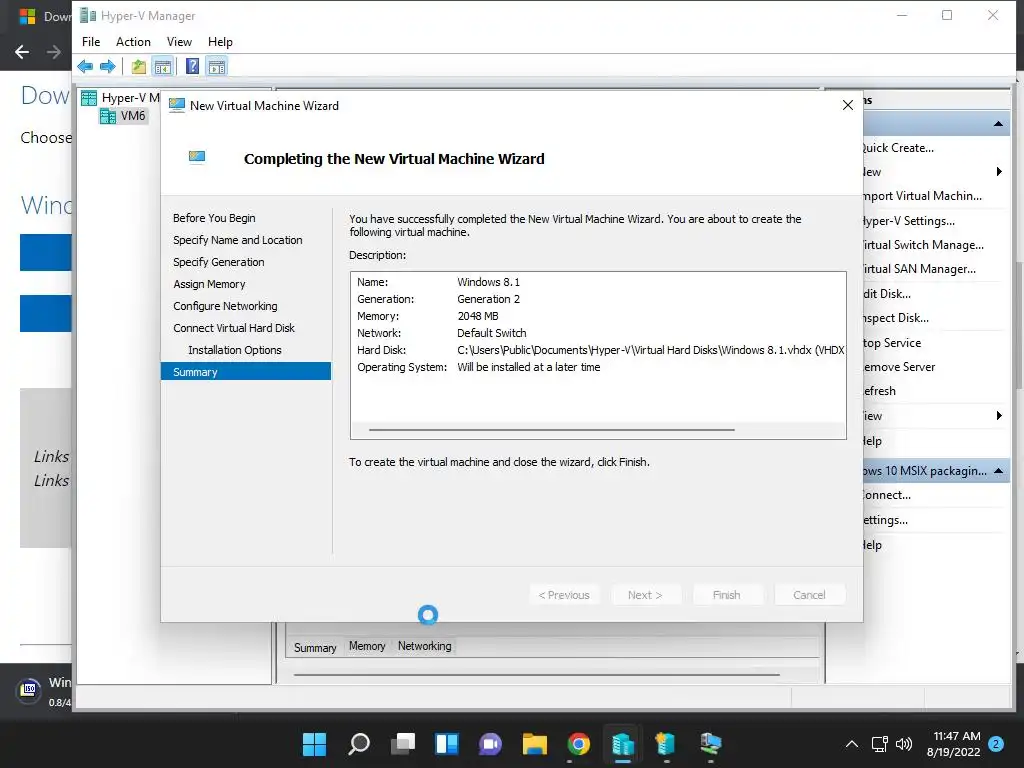1024x768 pixels.
Task: Open Virtual Switch Manager action
Action: (923, 245)
